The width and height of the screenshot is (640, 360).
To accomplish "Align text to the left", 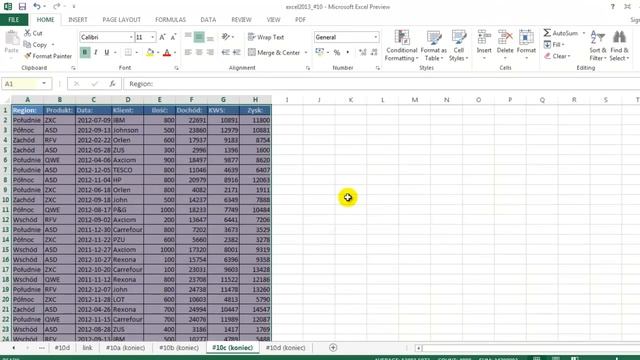I will point(188,52).
